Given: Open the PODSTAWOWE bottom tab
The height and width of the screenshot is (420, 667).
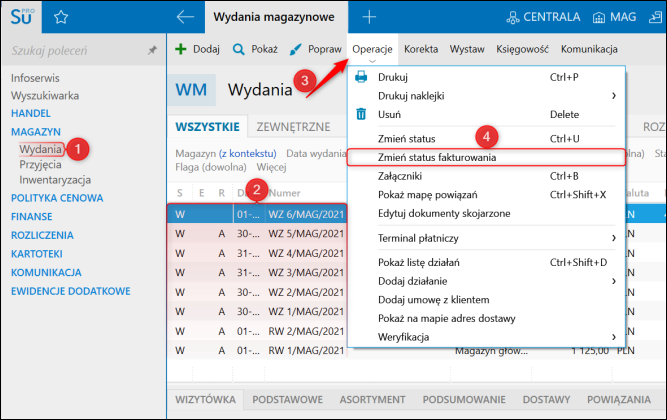Looking at the screenshot, I should click(x=288, y=400).
